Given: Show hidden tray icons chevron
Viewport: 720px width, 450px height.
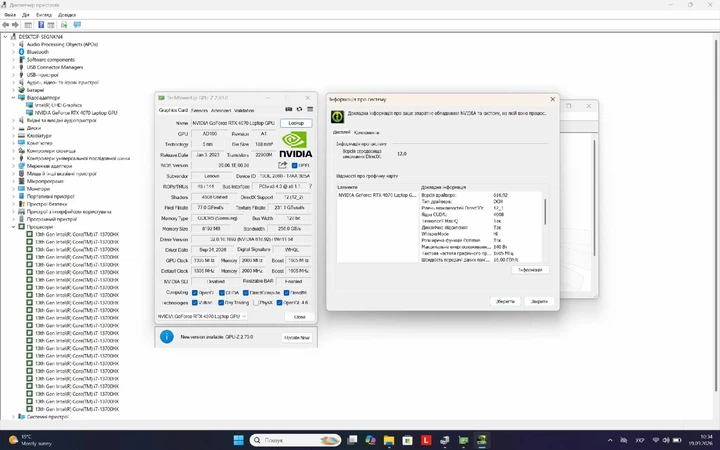Looking at the screenshot, I should click(610, 440).
